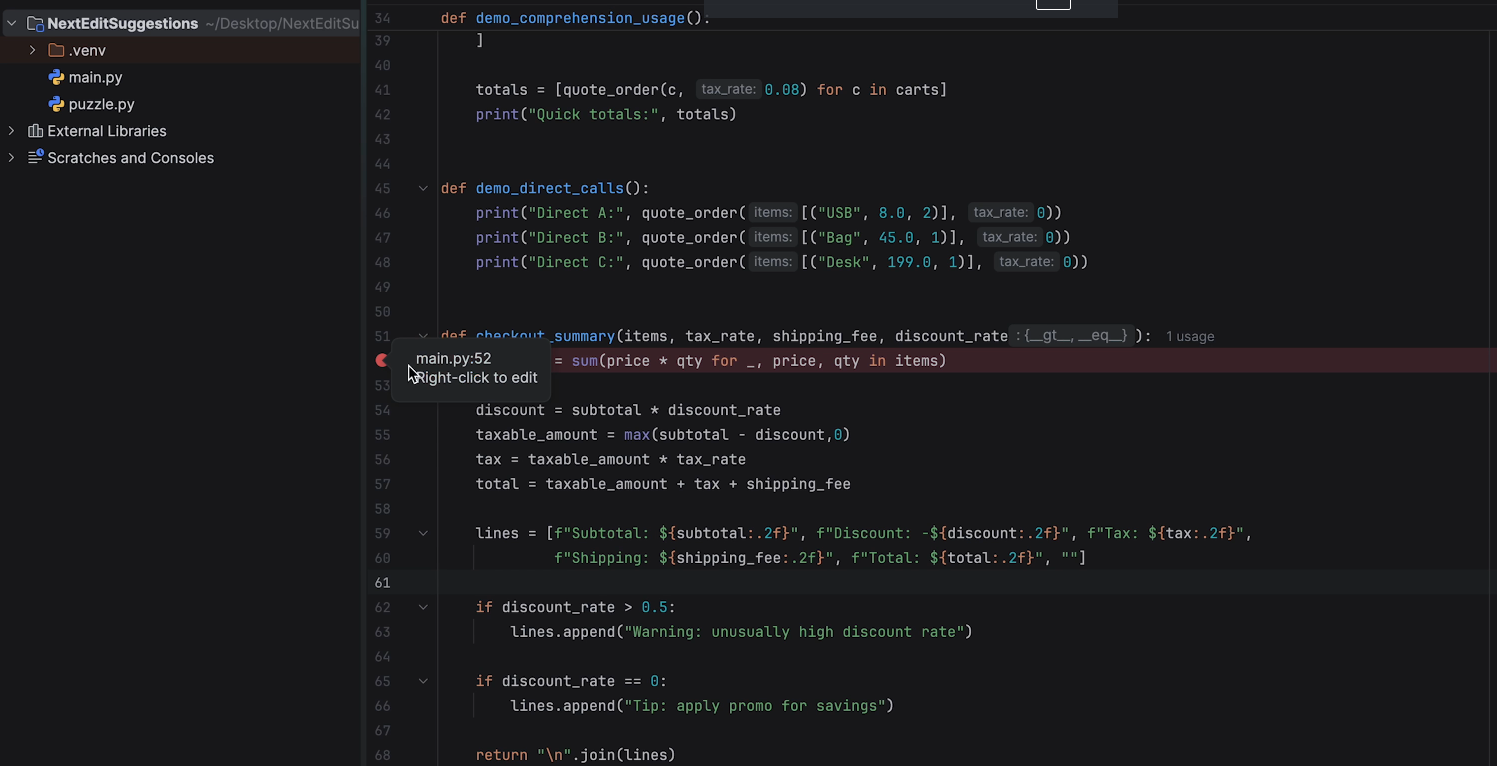1497x766 pixels.
Task: Fold the lines list at line 59
Action: coord(423,533)
